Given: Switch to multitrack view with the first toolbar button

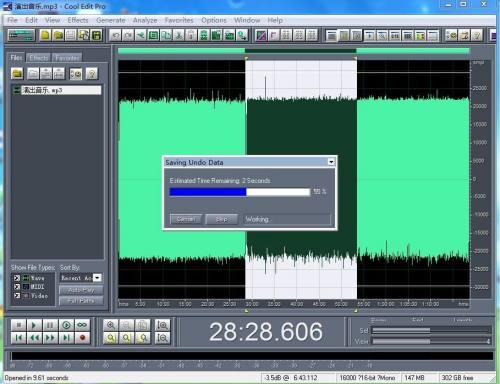Looking at the screenshot, I should [x=21, y=35].
